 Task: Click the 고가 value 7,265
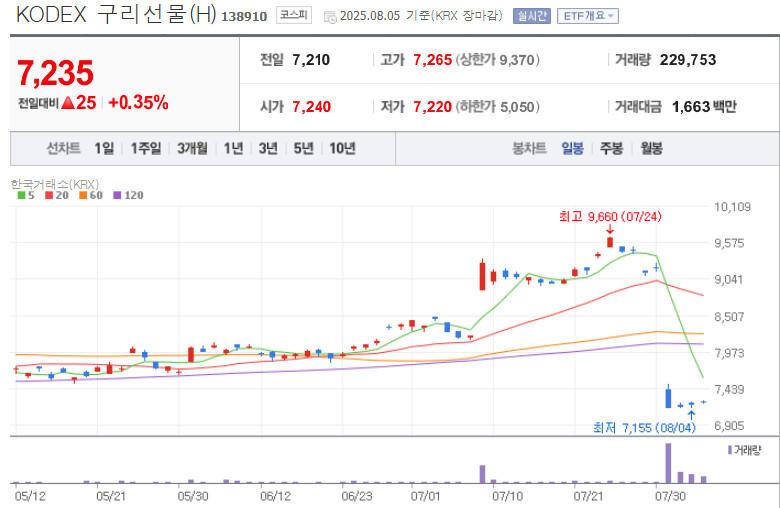pyautogui.click(x=432, y=60)
